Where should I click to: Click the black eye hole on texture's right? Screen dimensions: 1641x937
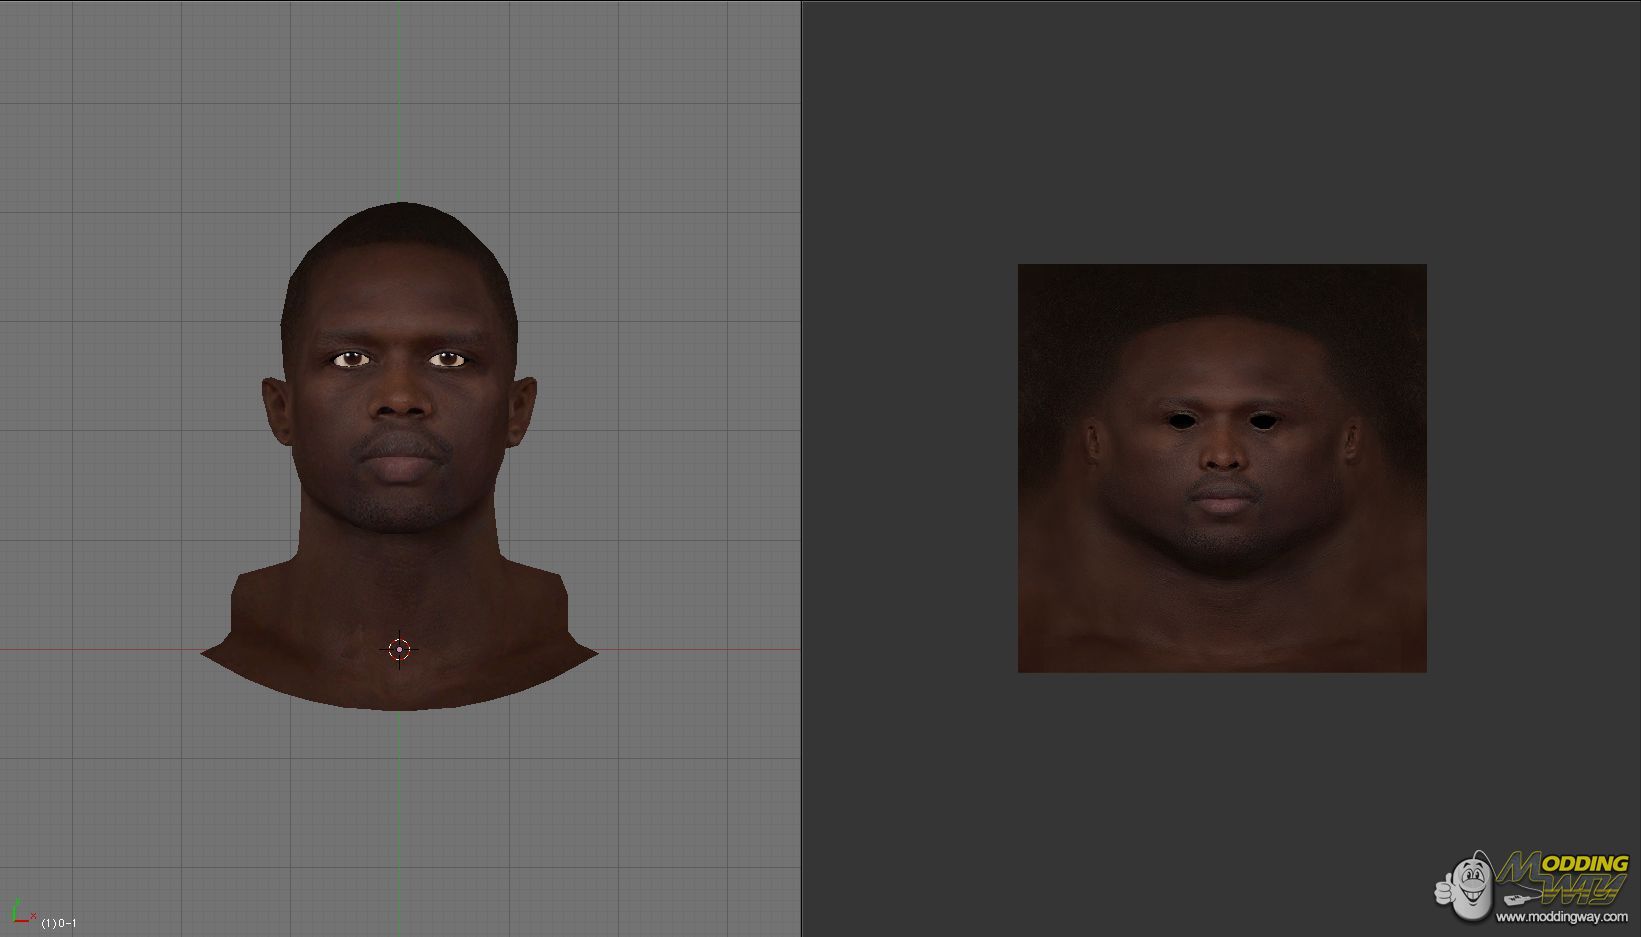[x=1262, y=421]
